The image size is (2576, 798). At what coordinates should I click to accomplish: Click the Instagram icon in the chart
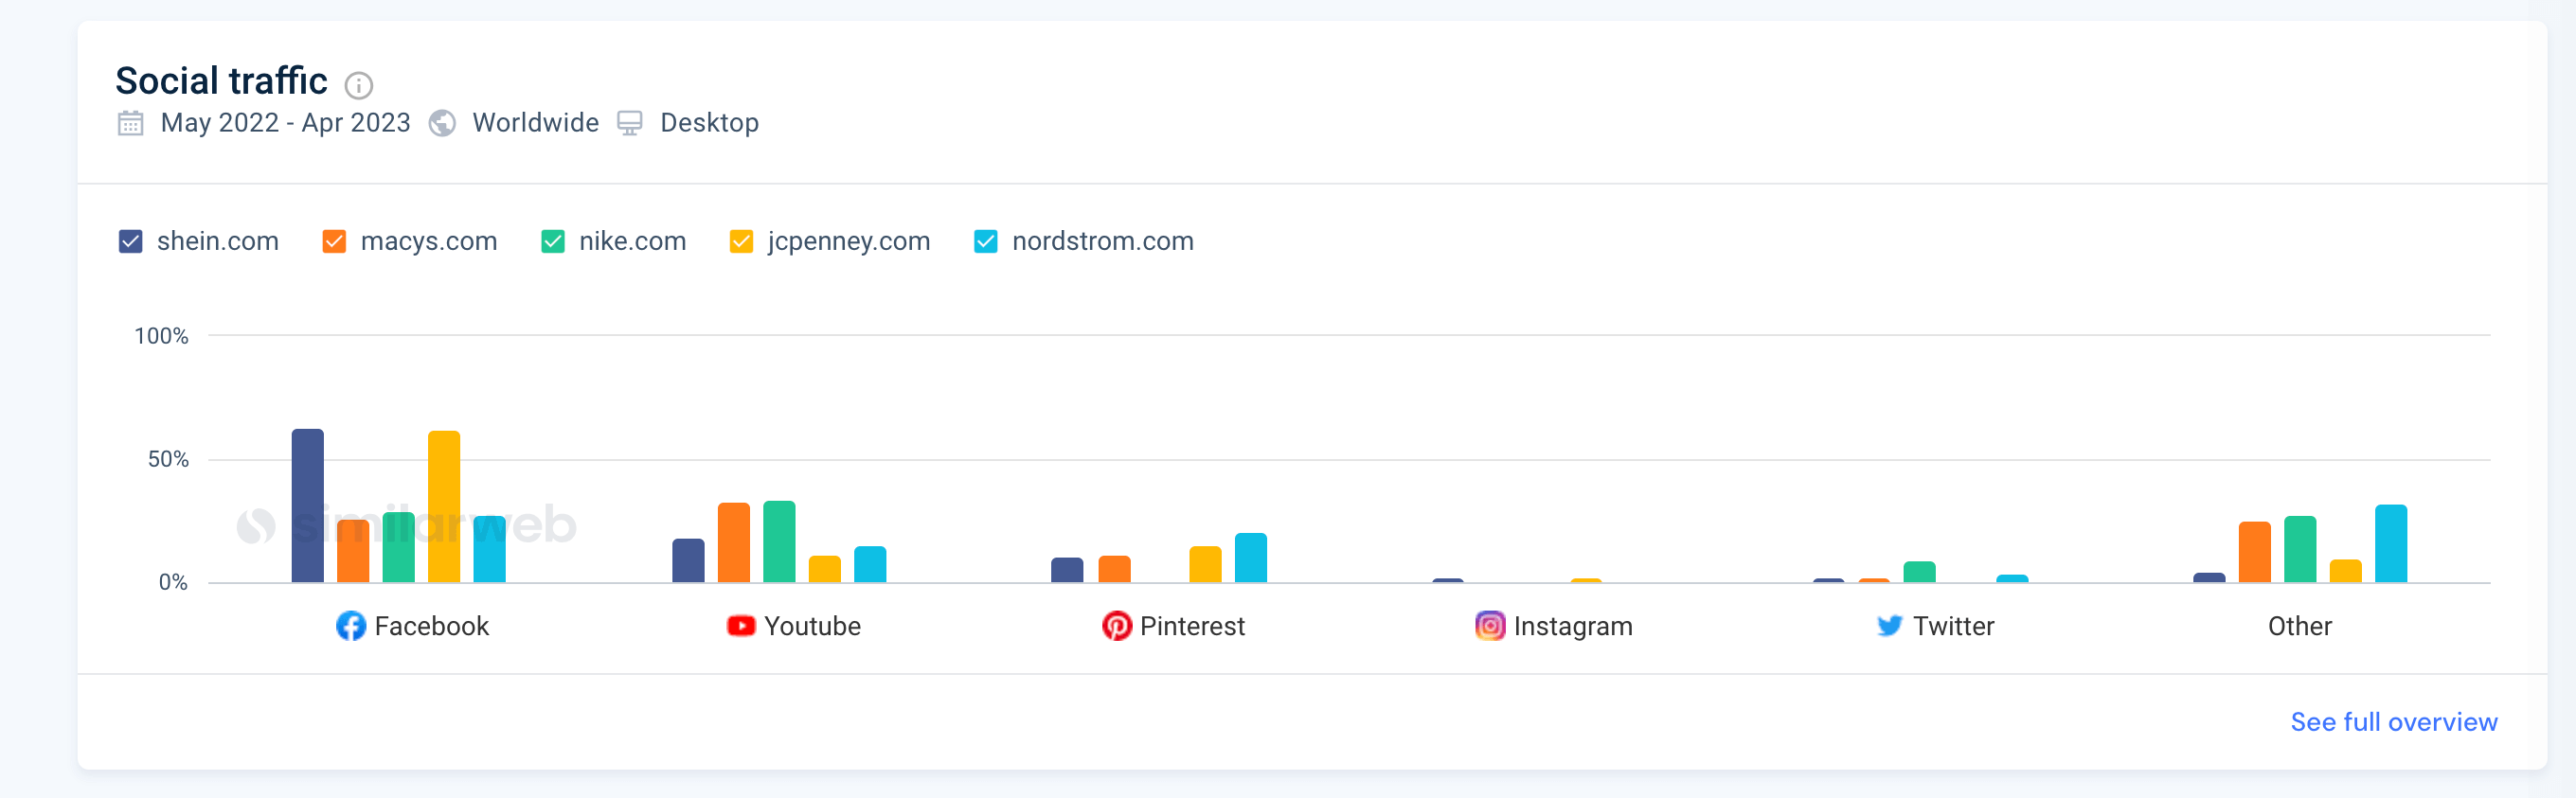(x=1490, y=625)
